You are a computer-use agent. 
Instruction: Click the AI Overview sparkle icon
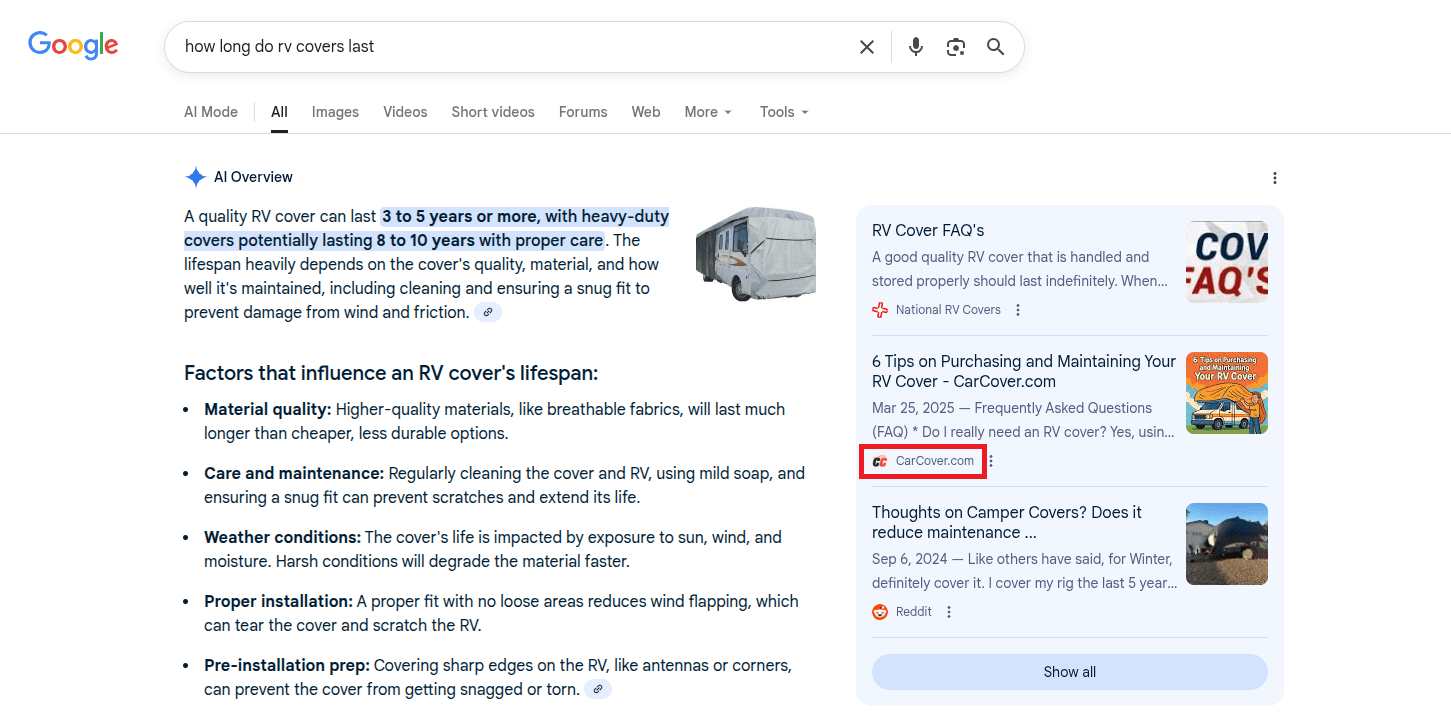195,177
